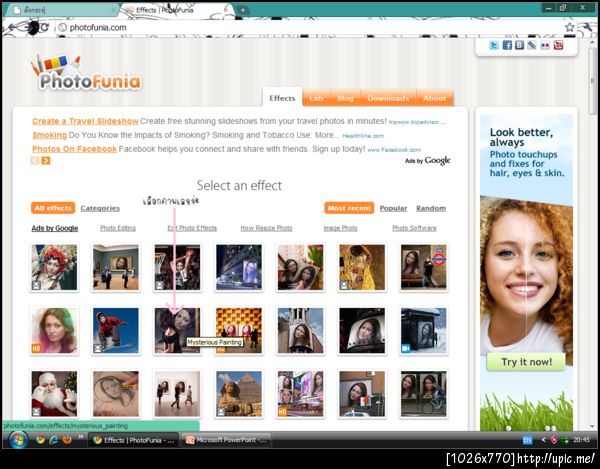600x469 pixels.
Task: Click the How Resize Photo ad link
Action: coord(266,228)
